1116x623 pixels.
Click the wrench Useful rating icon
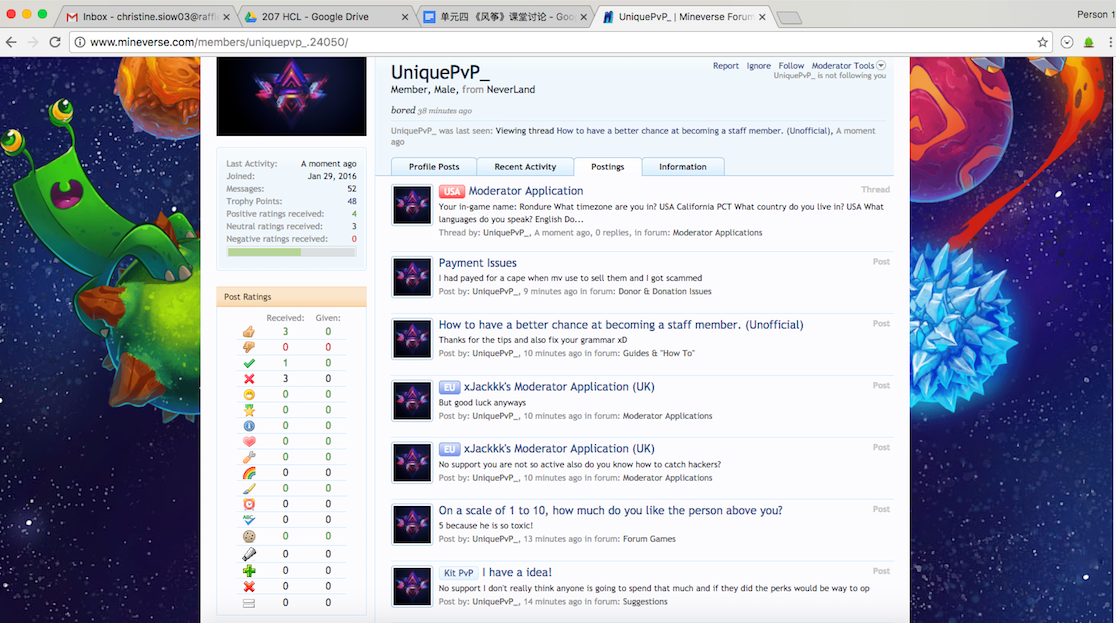[248, 457]
